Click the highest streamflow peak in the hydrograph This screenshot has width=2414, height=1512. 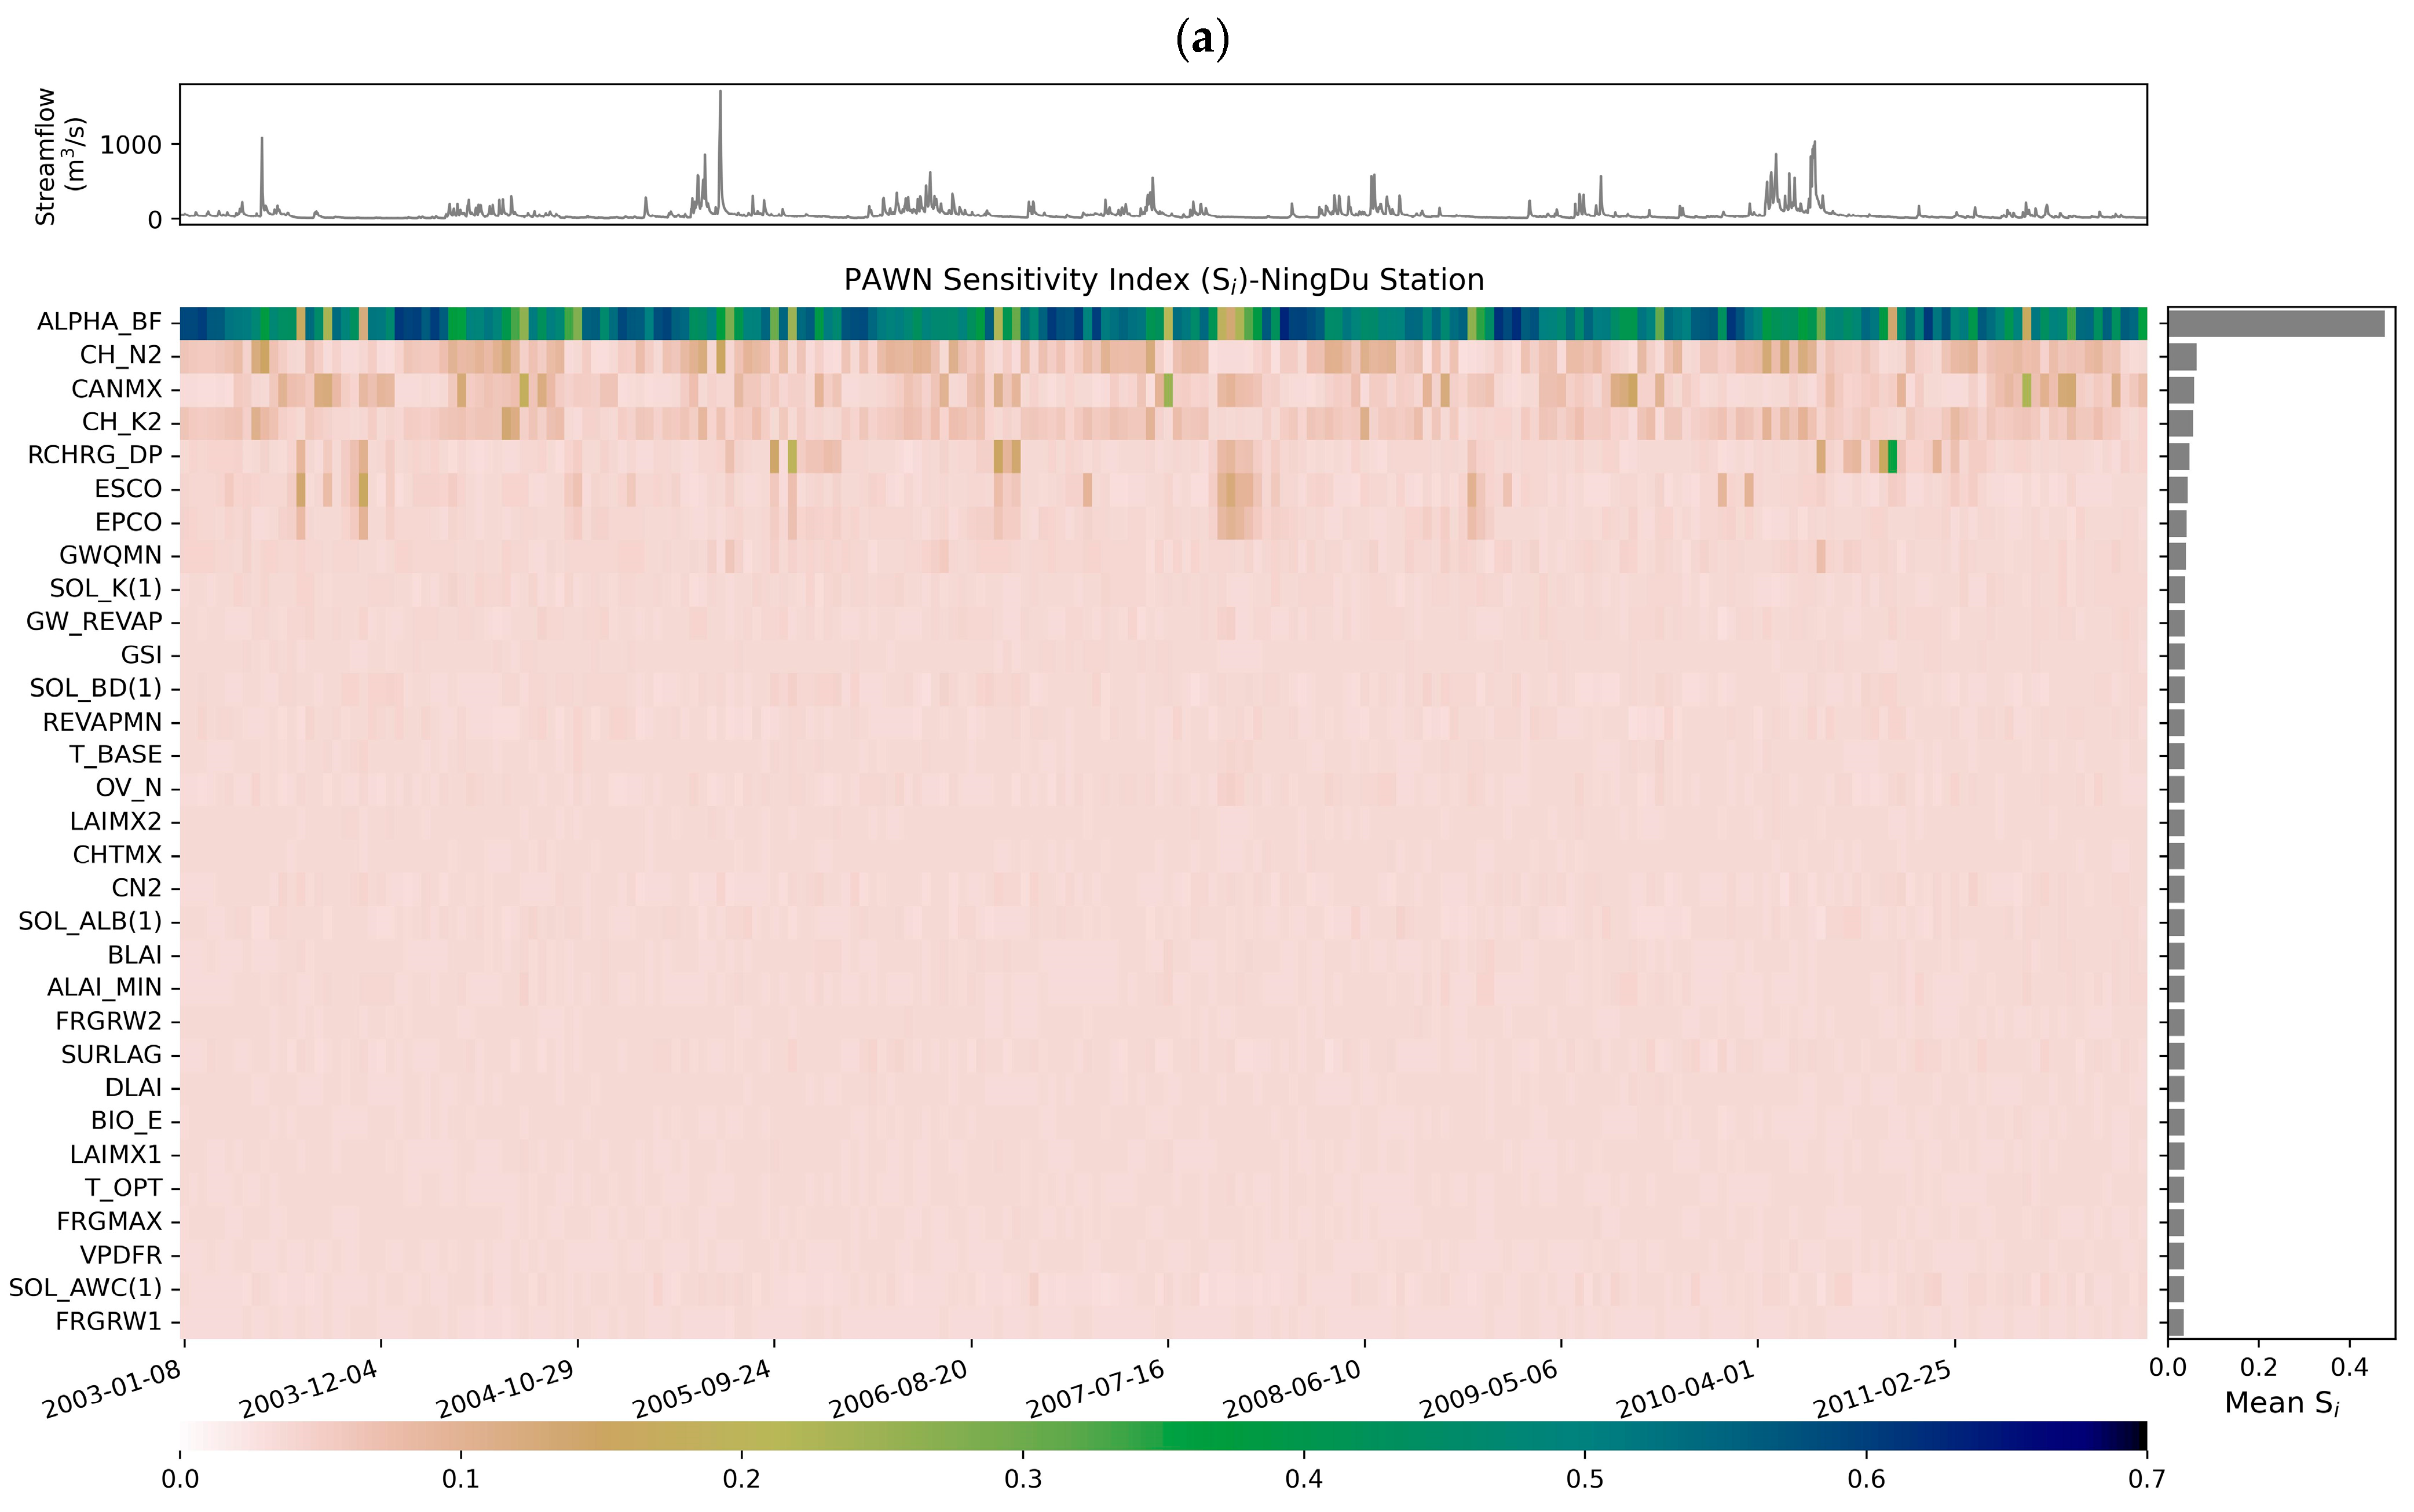(720, 95)
